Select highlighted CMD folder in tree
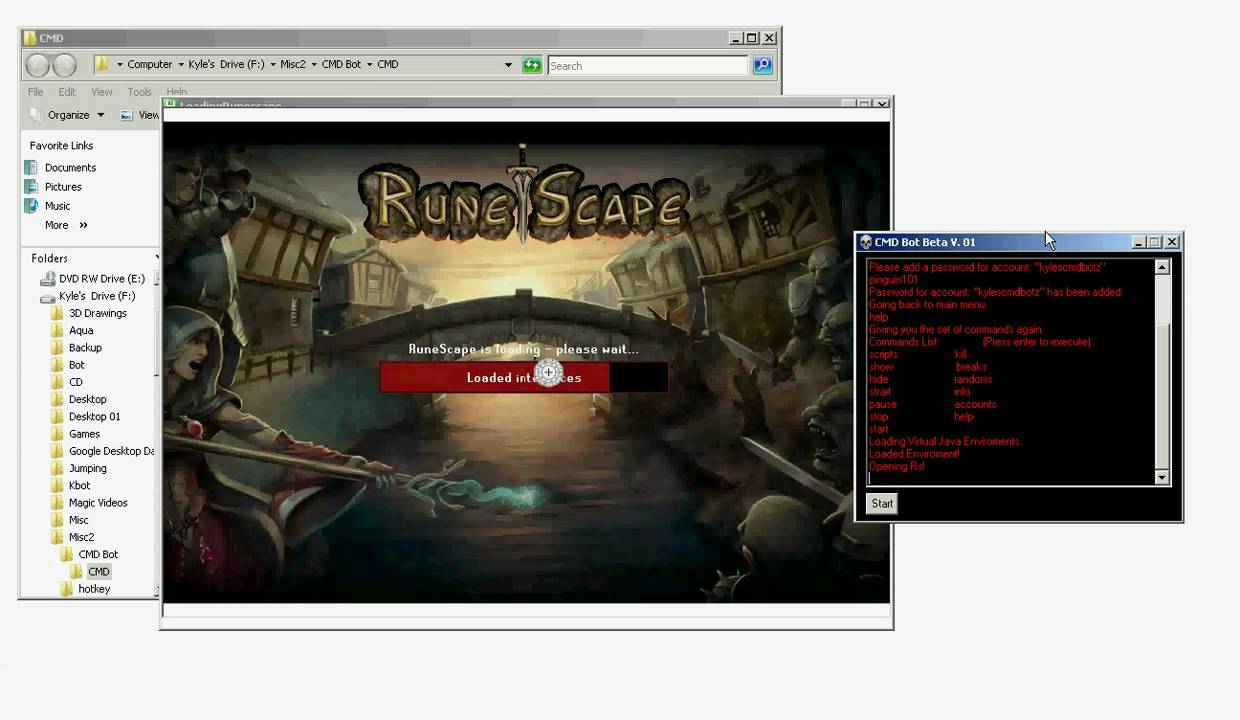 99,572
